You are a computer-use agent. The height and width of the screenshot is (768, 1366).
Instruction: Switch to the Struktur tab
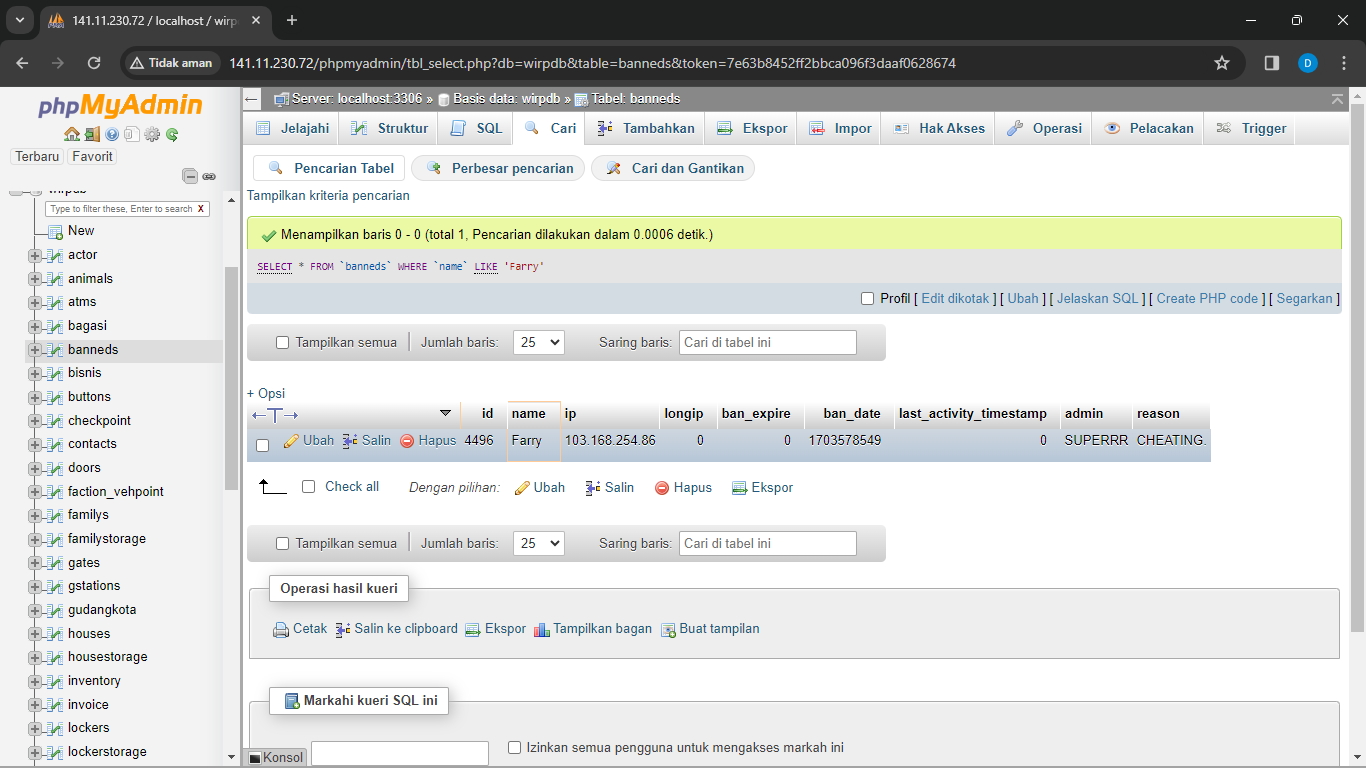391,128
